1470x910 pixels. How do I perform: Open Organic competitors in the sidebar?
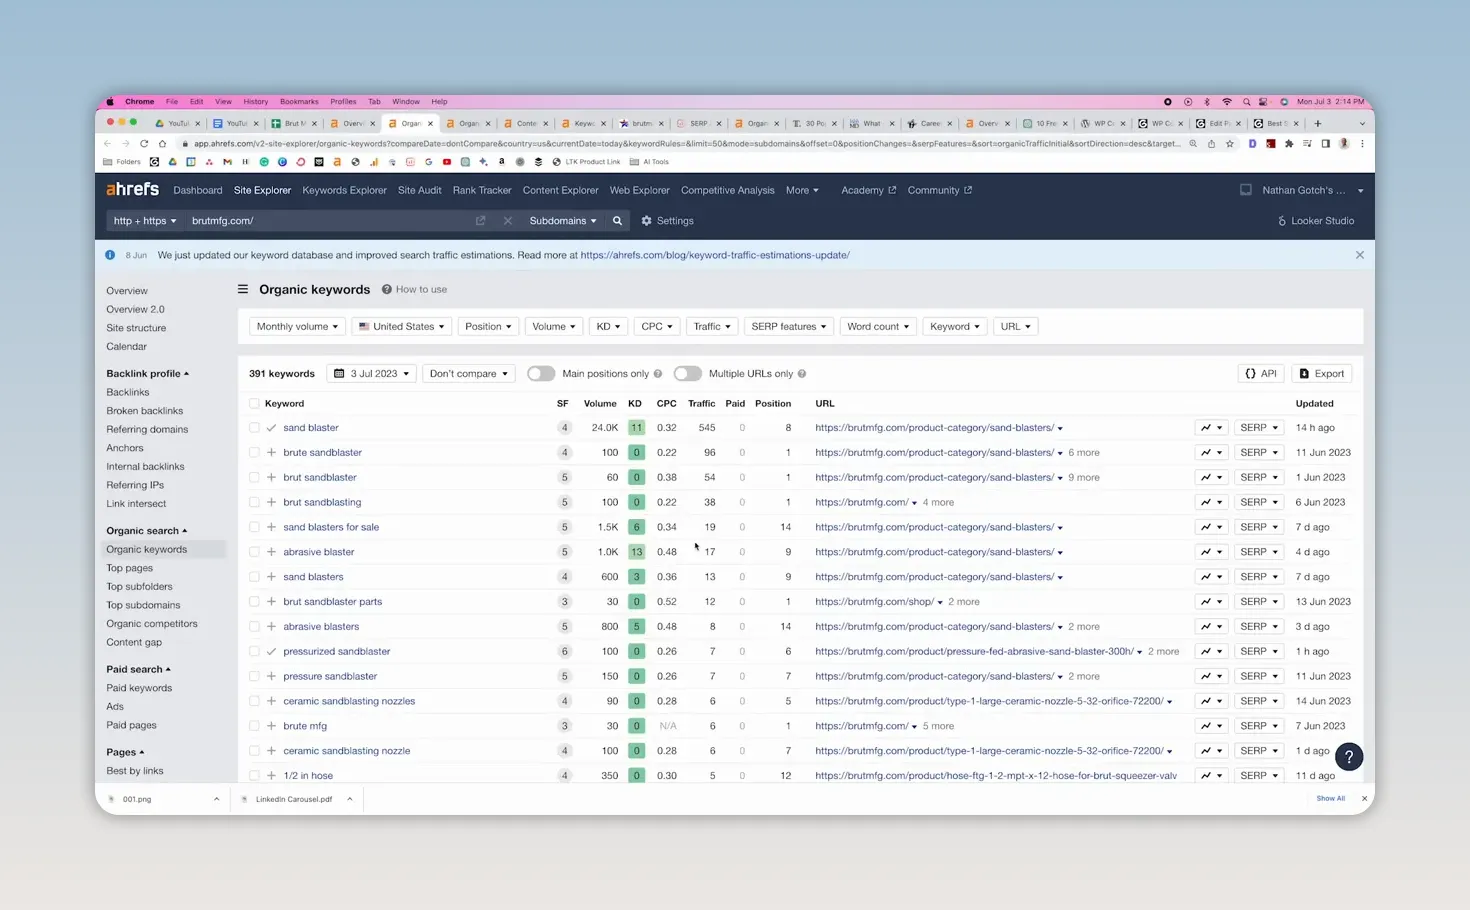click(x=152, y=624)
